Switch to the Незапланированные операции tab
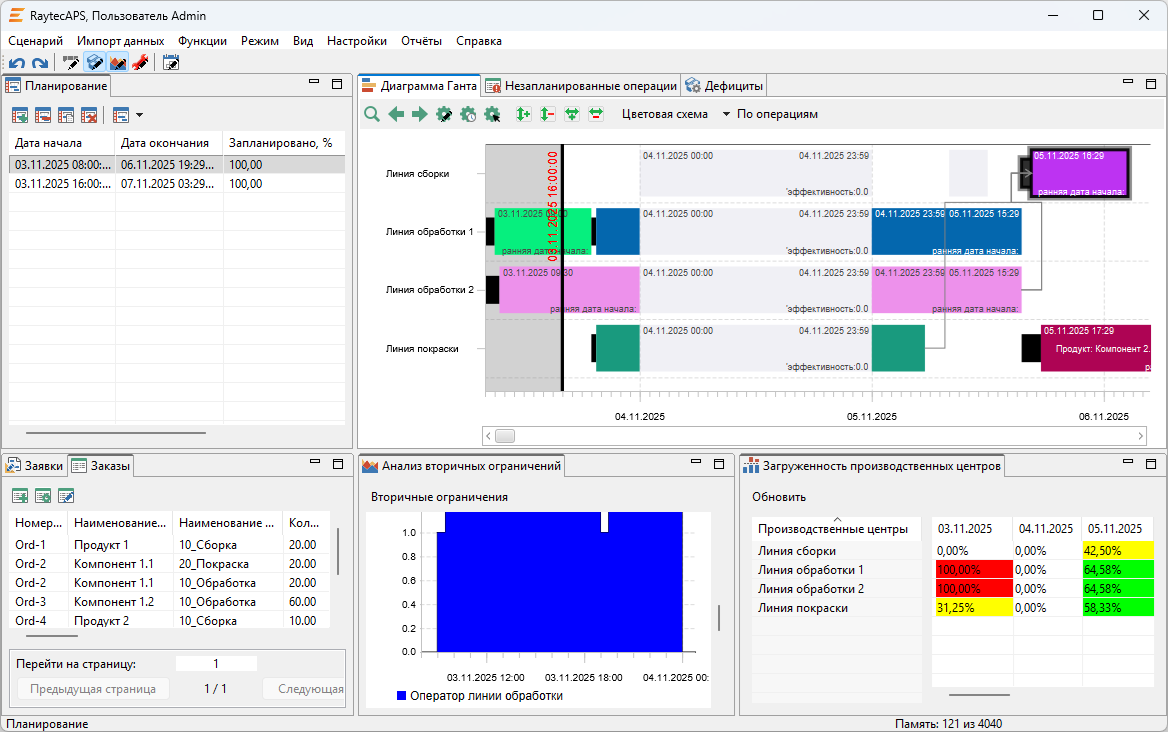 pyautogui.click(x=581, y=86)
